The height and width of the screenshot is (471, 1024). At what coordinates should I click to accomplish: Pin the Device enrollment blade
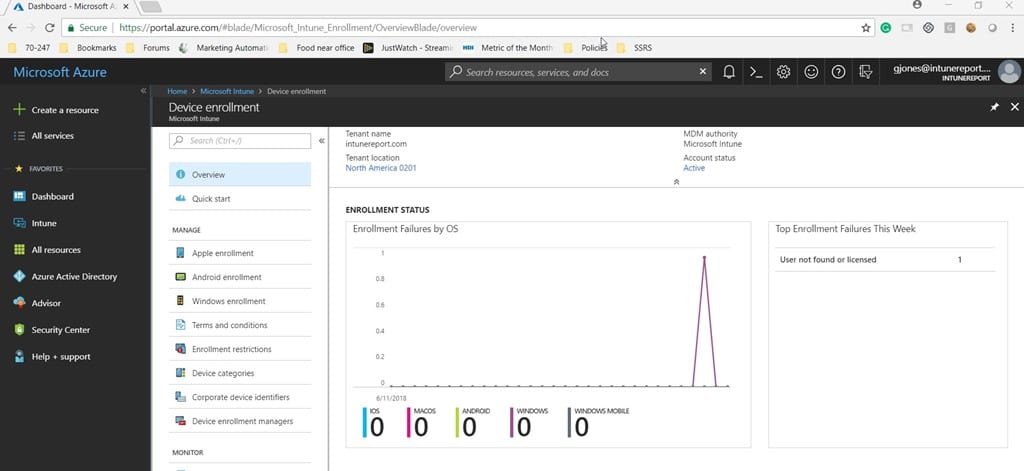[x=995, y=107]
